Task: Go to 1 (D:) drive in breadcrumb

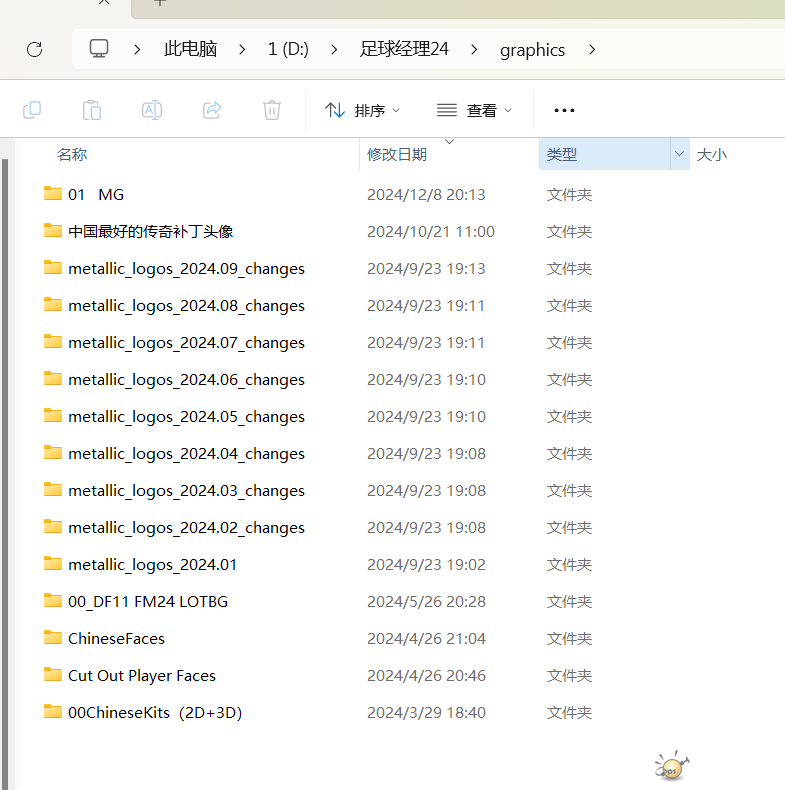Action: (x=288, y=49)
